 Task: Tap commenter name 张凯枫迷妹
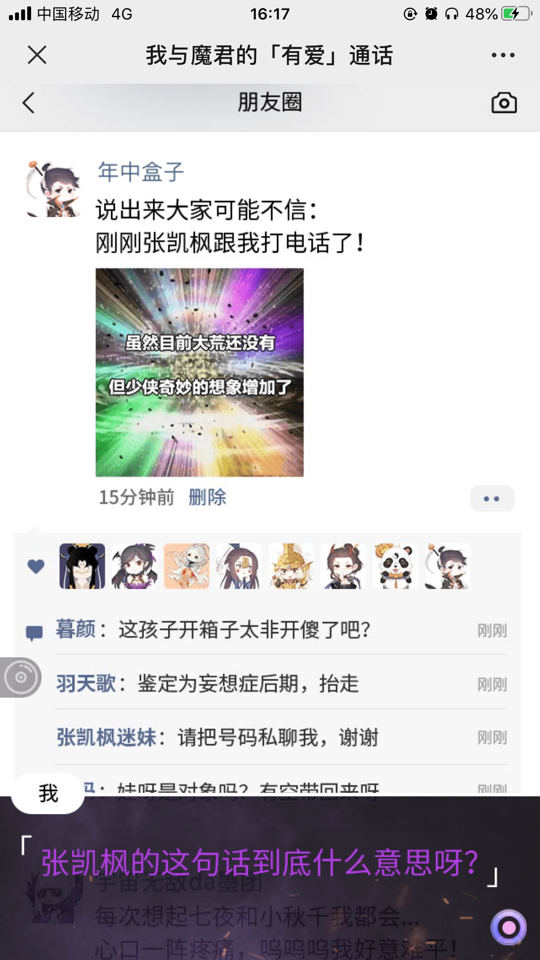pos(107,737)
